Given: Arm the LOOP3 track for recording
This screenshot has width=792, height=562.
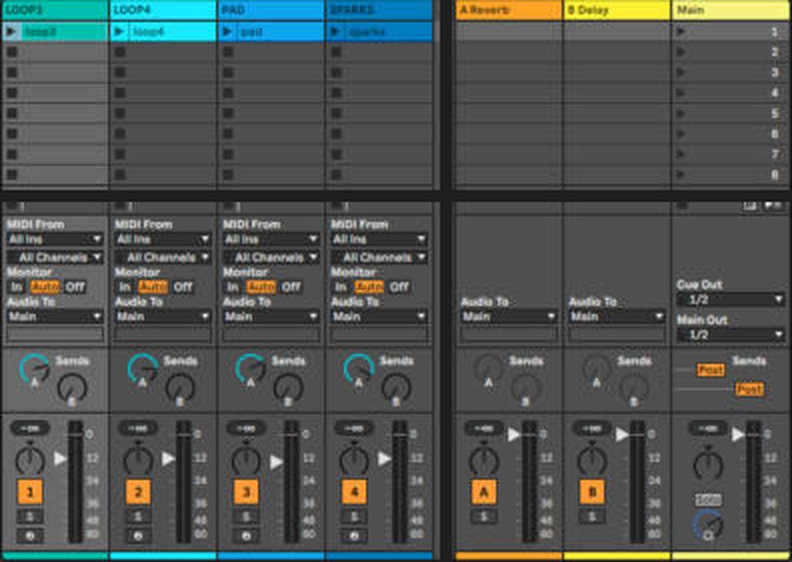Looking at the screenshot, I should [30, 536].
